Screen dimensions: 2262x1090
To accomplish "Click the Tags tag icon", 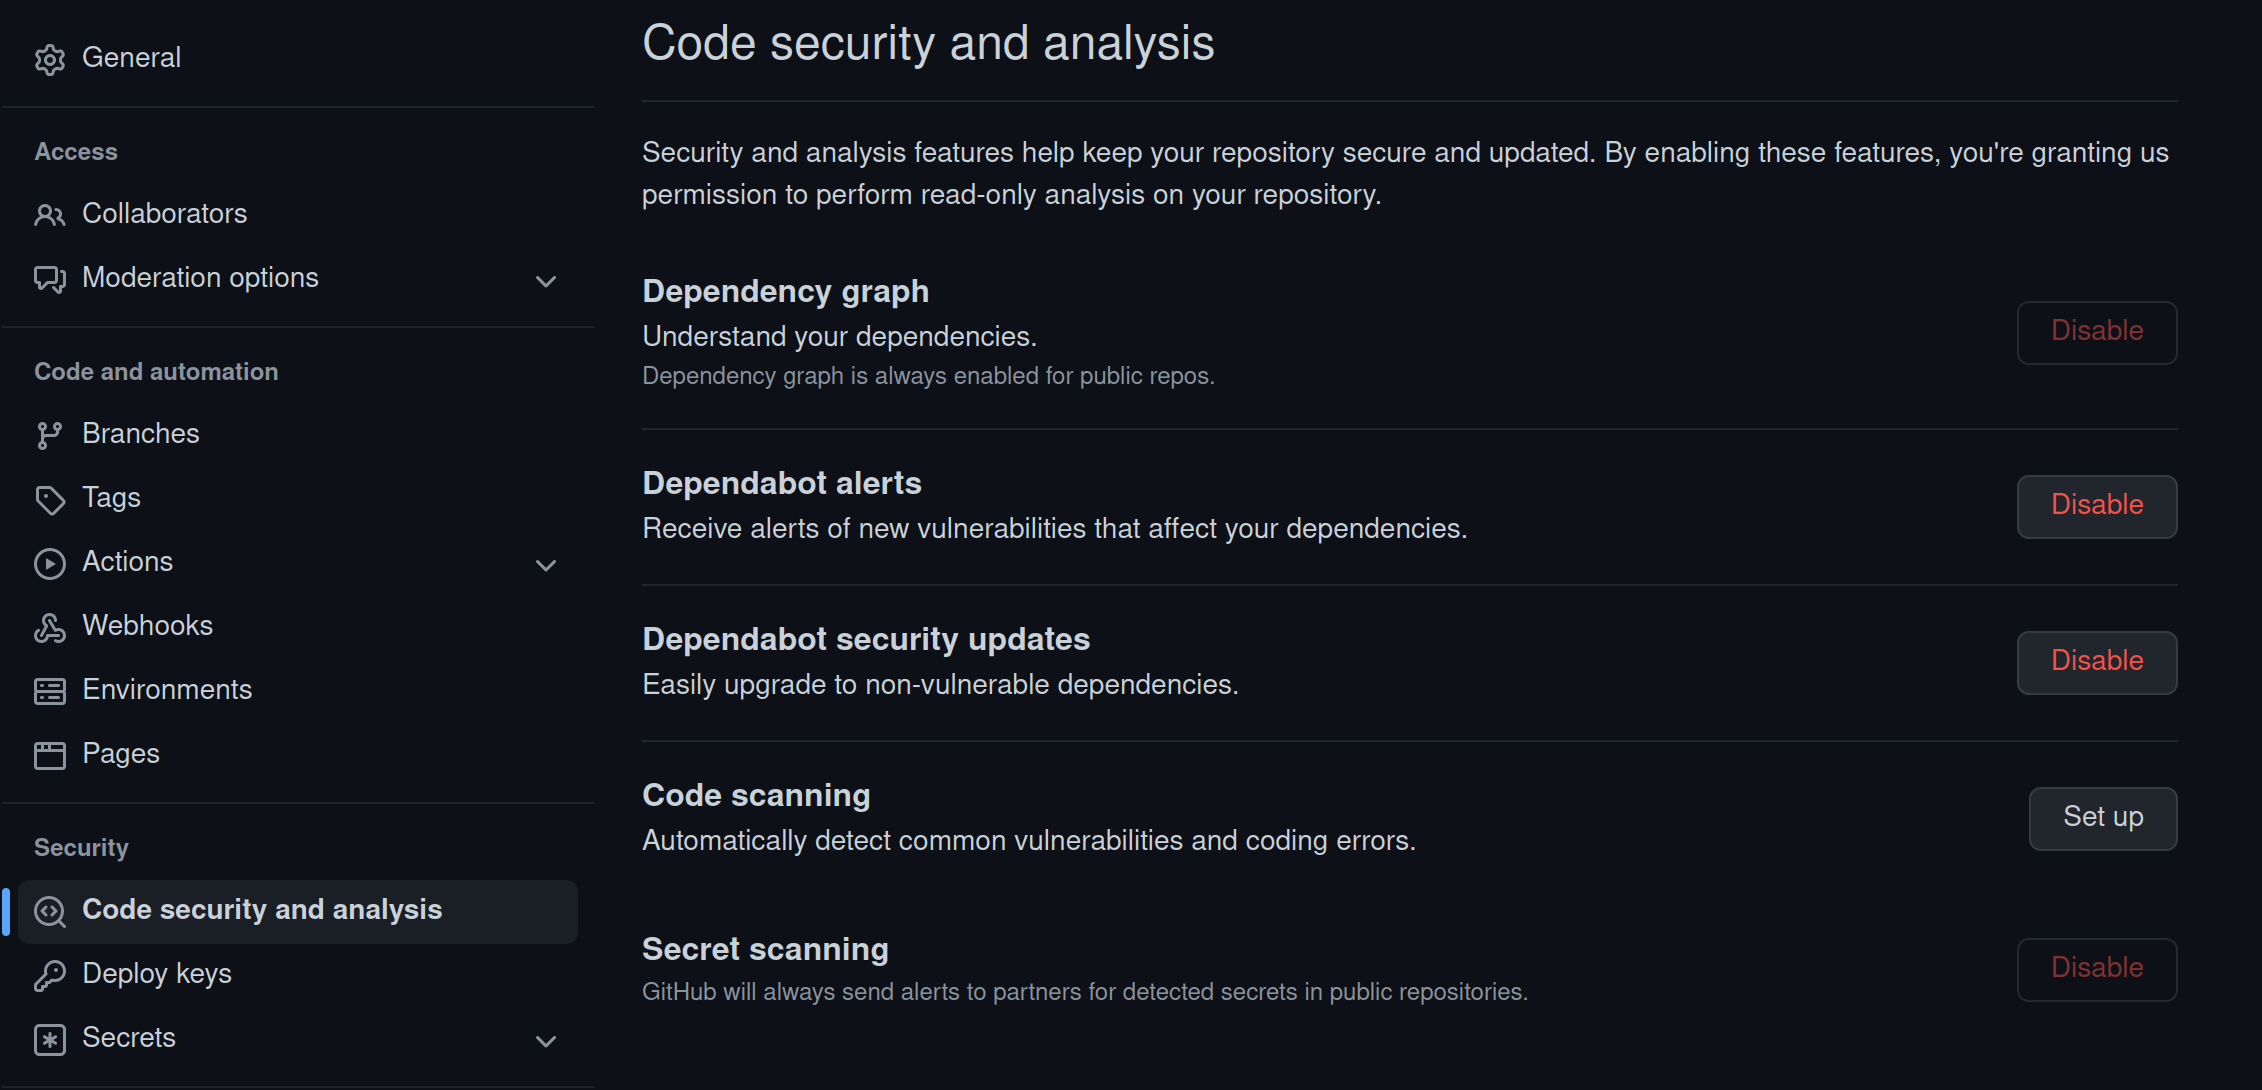I will coord(49,497).
